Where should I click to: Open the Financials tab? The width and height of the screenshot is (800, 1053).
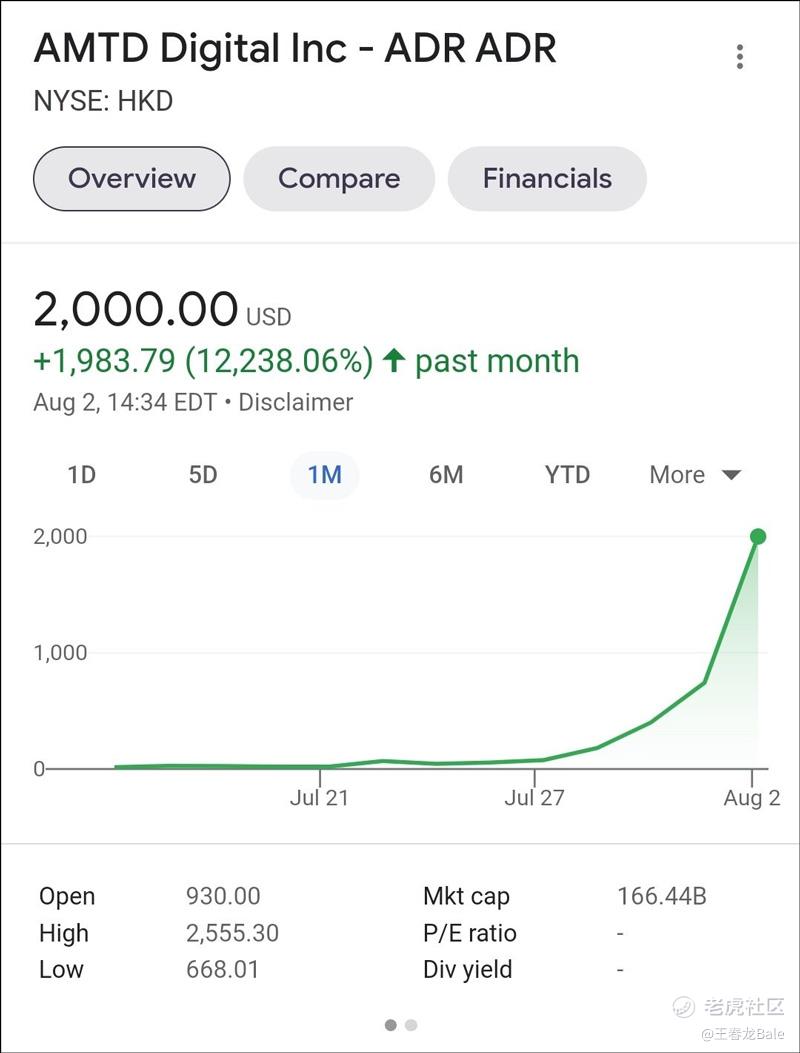(547, 179)
